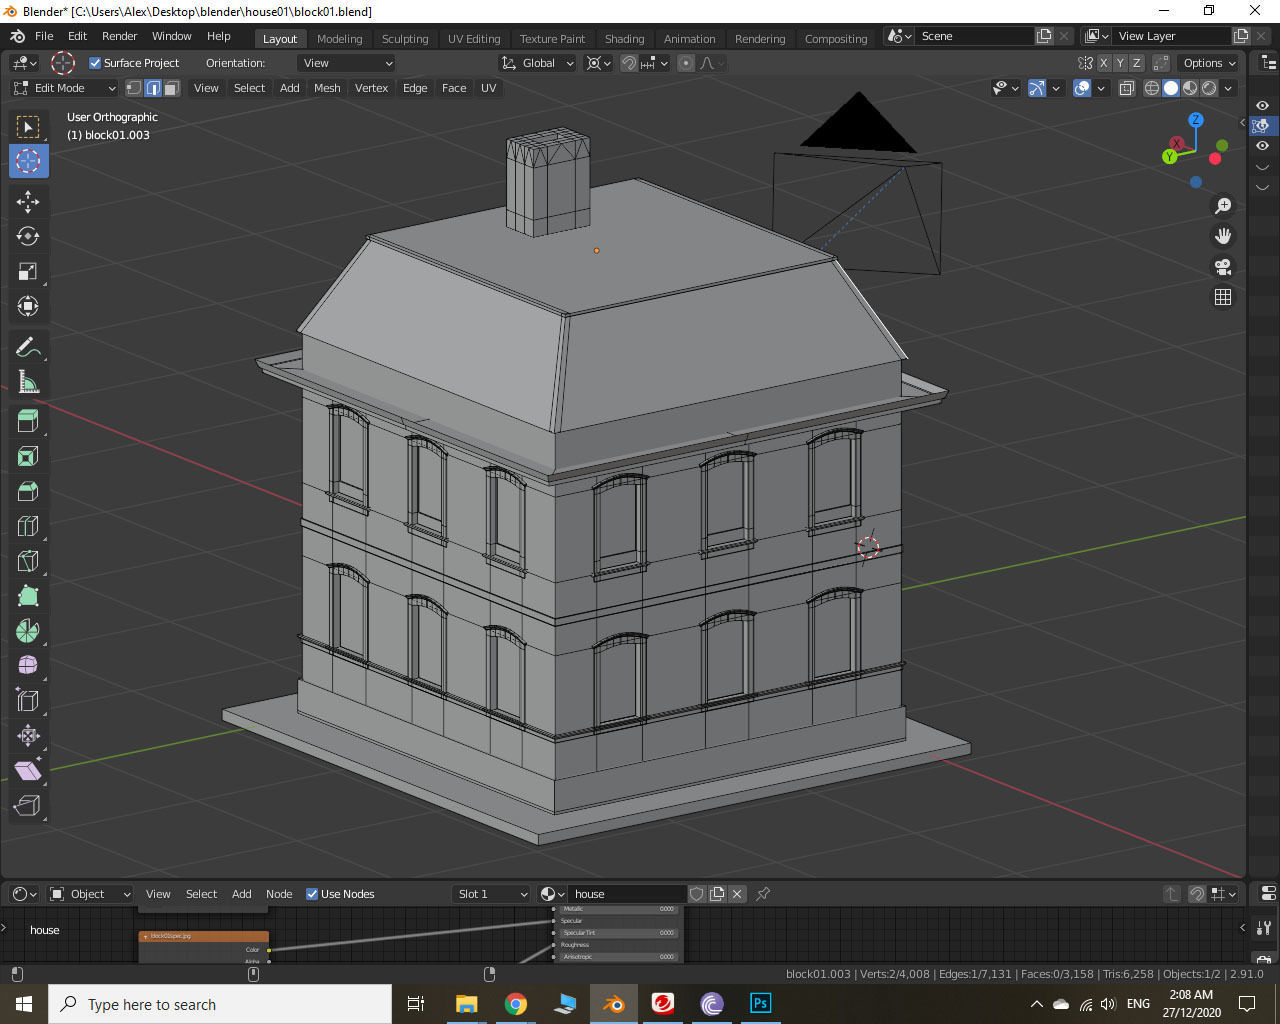Switch to vertex select mode
Image resolution: width=1280 pixels, height=1024 pixels.
[134, 88]
